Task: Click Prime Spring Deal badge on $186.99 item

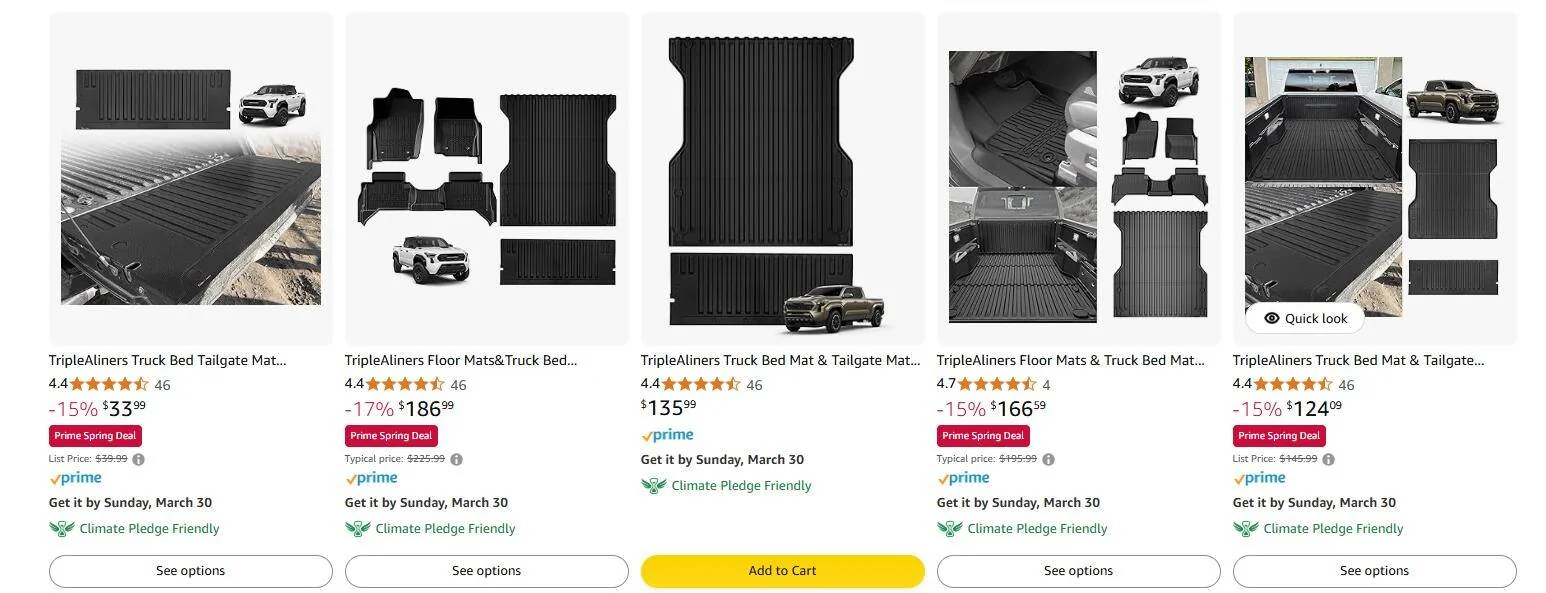Action: (x=391, y=436)
